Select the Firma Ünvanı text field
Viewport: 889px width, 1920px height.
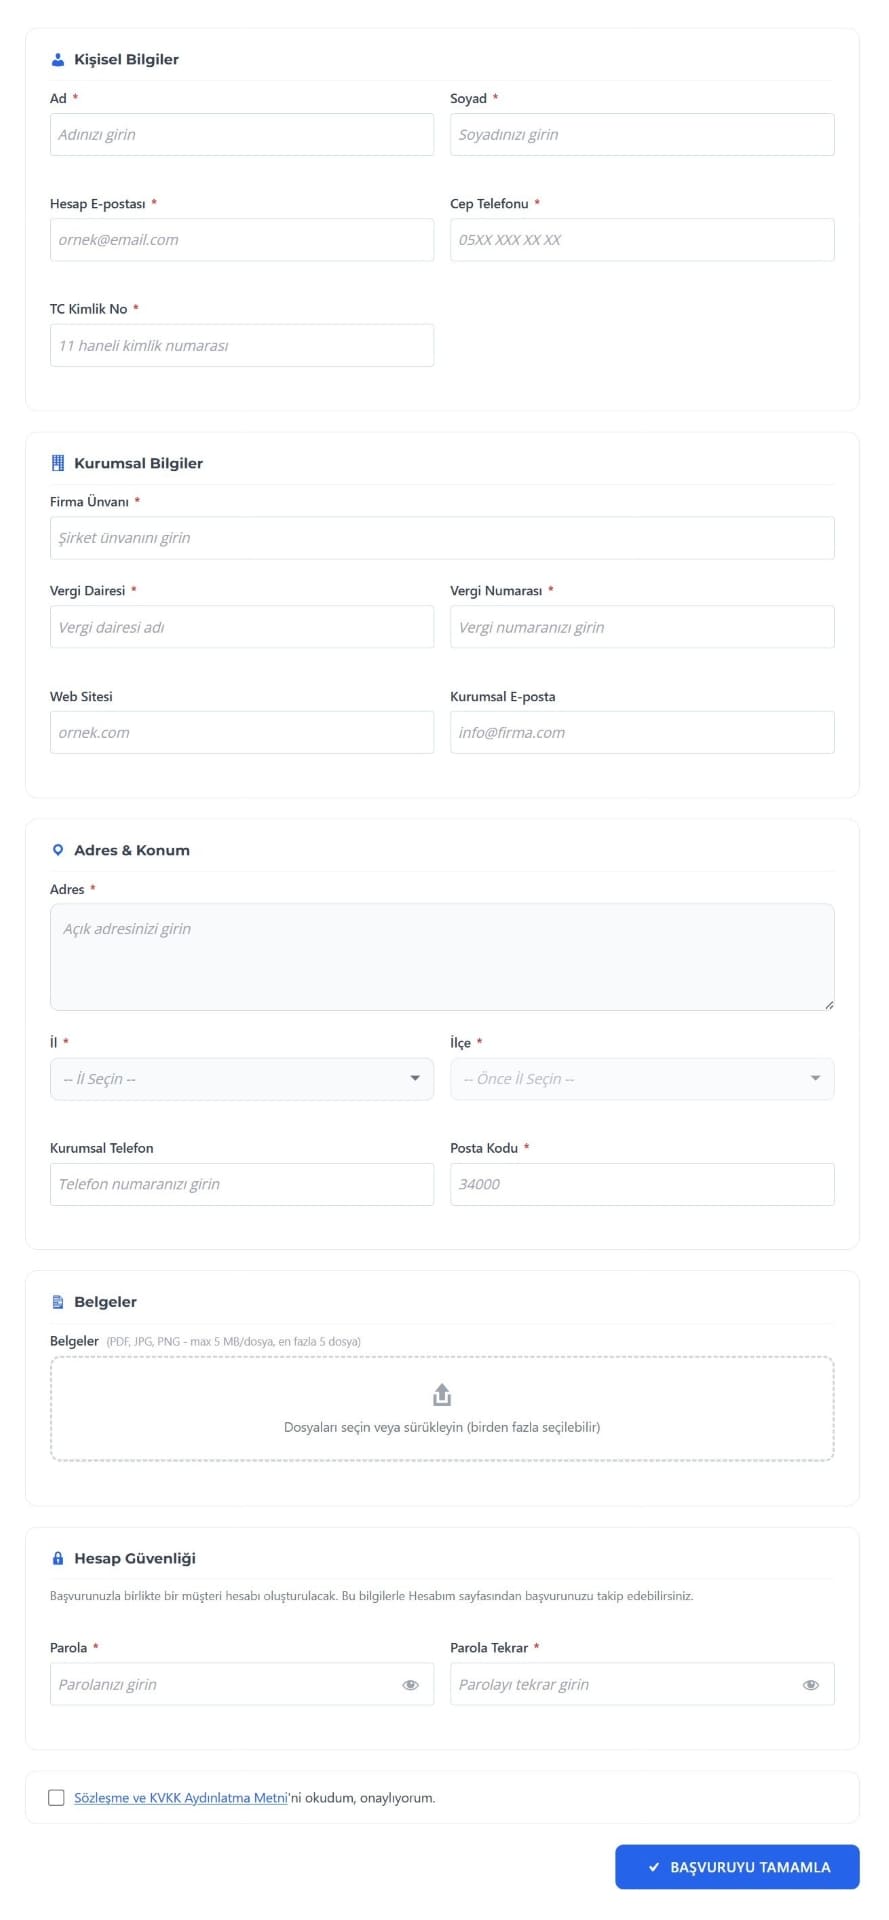pos(442,538)
